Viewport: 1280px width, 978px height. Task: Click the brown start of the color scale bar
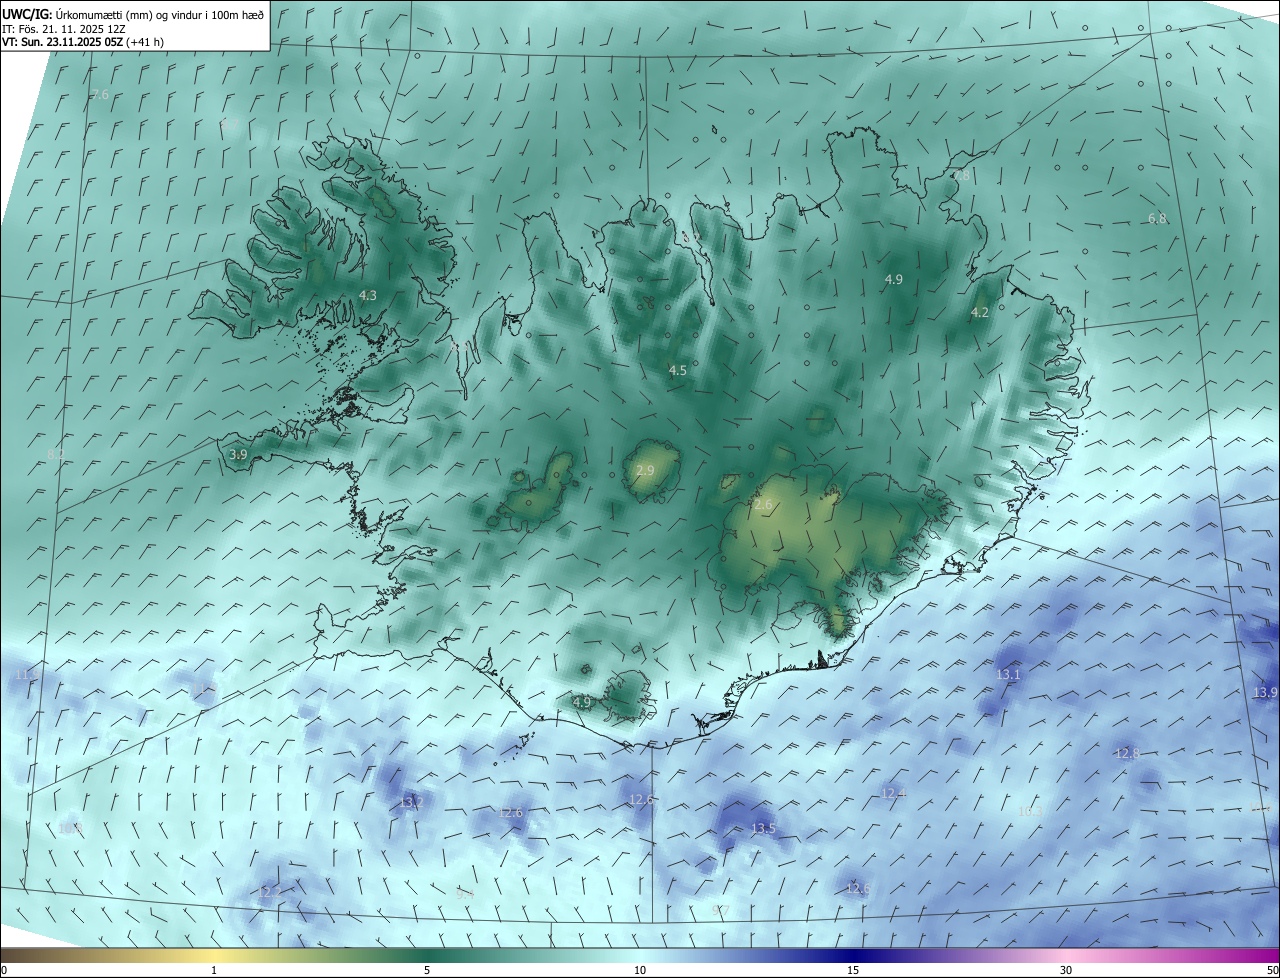[15, 955]
